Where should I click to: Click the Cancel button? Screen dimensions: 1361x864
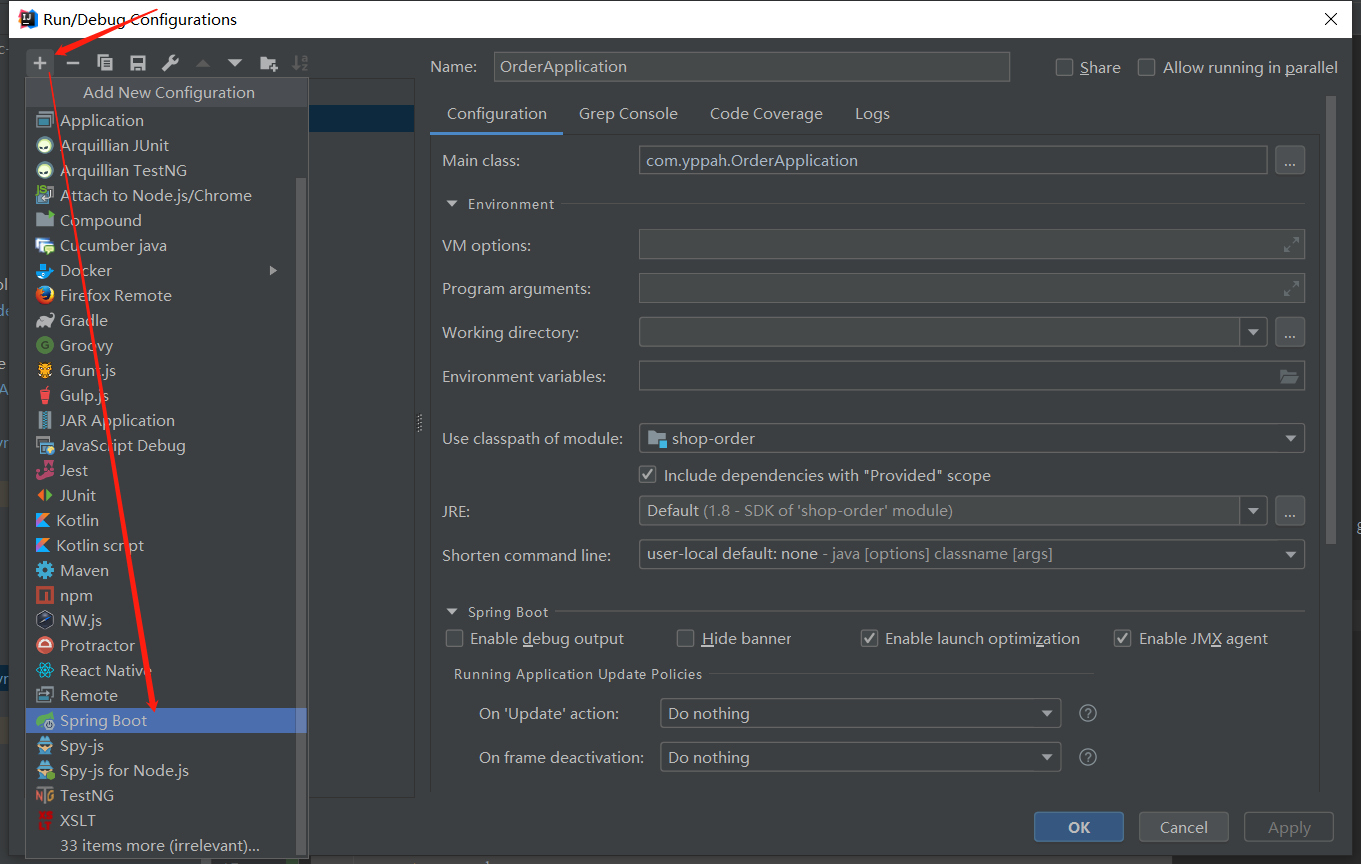tap(1184, 827)
